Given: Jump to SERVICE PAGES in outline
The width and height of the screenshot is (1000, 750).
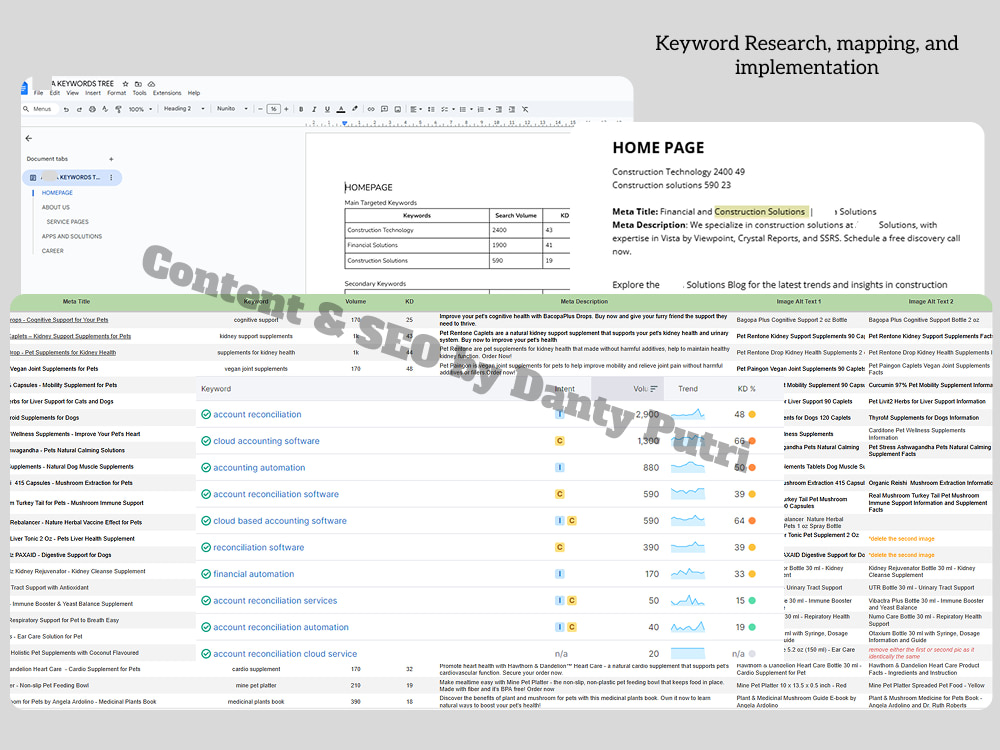Looking at the screenshot, I should [68, 222].
